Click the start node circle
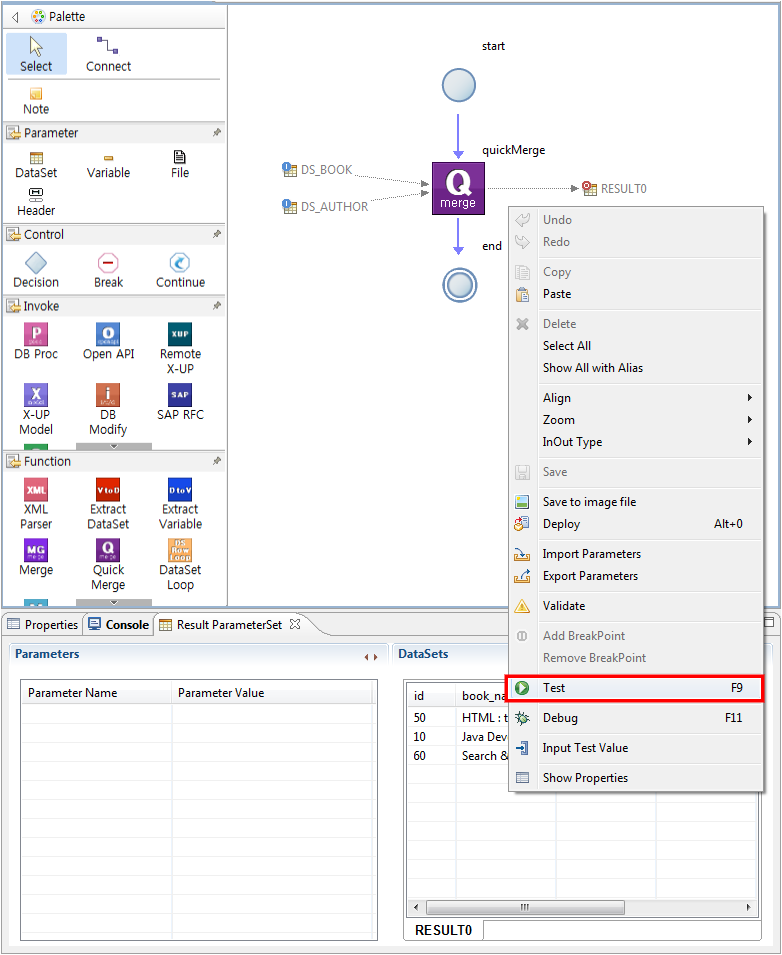This screenshot has width=782, height=955. click(x=459, y=85)
